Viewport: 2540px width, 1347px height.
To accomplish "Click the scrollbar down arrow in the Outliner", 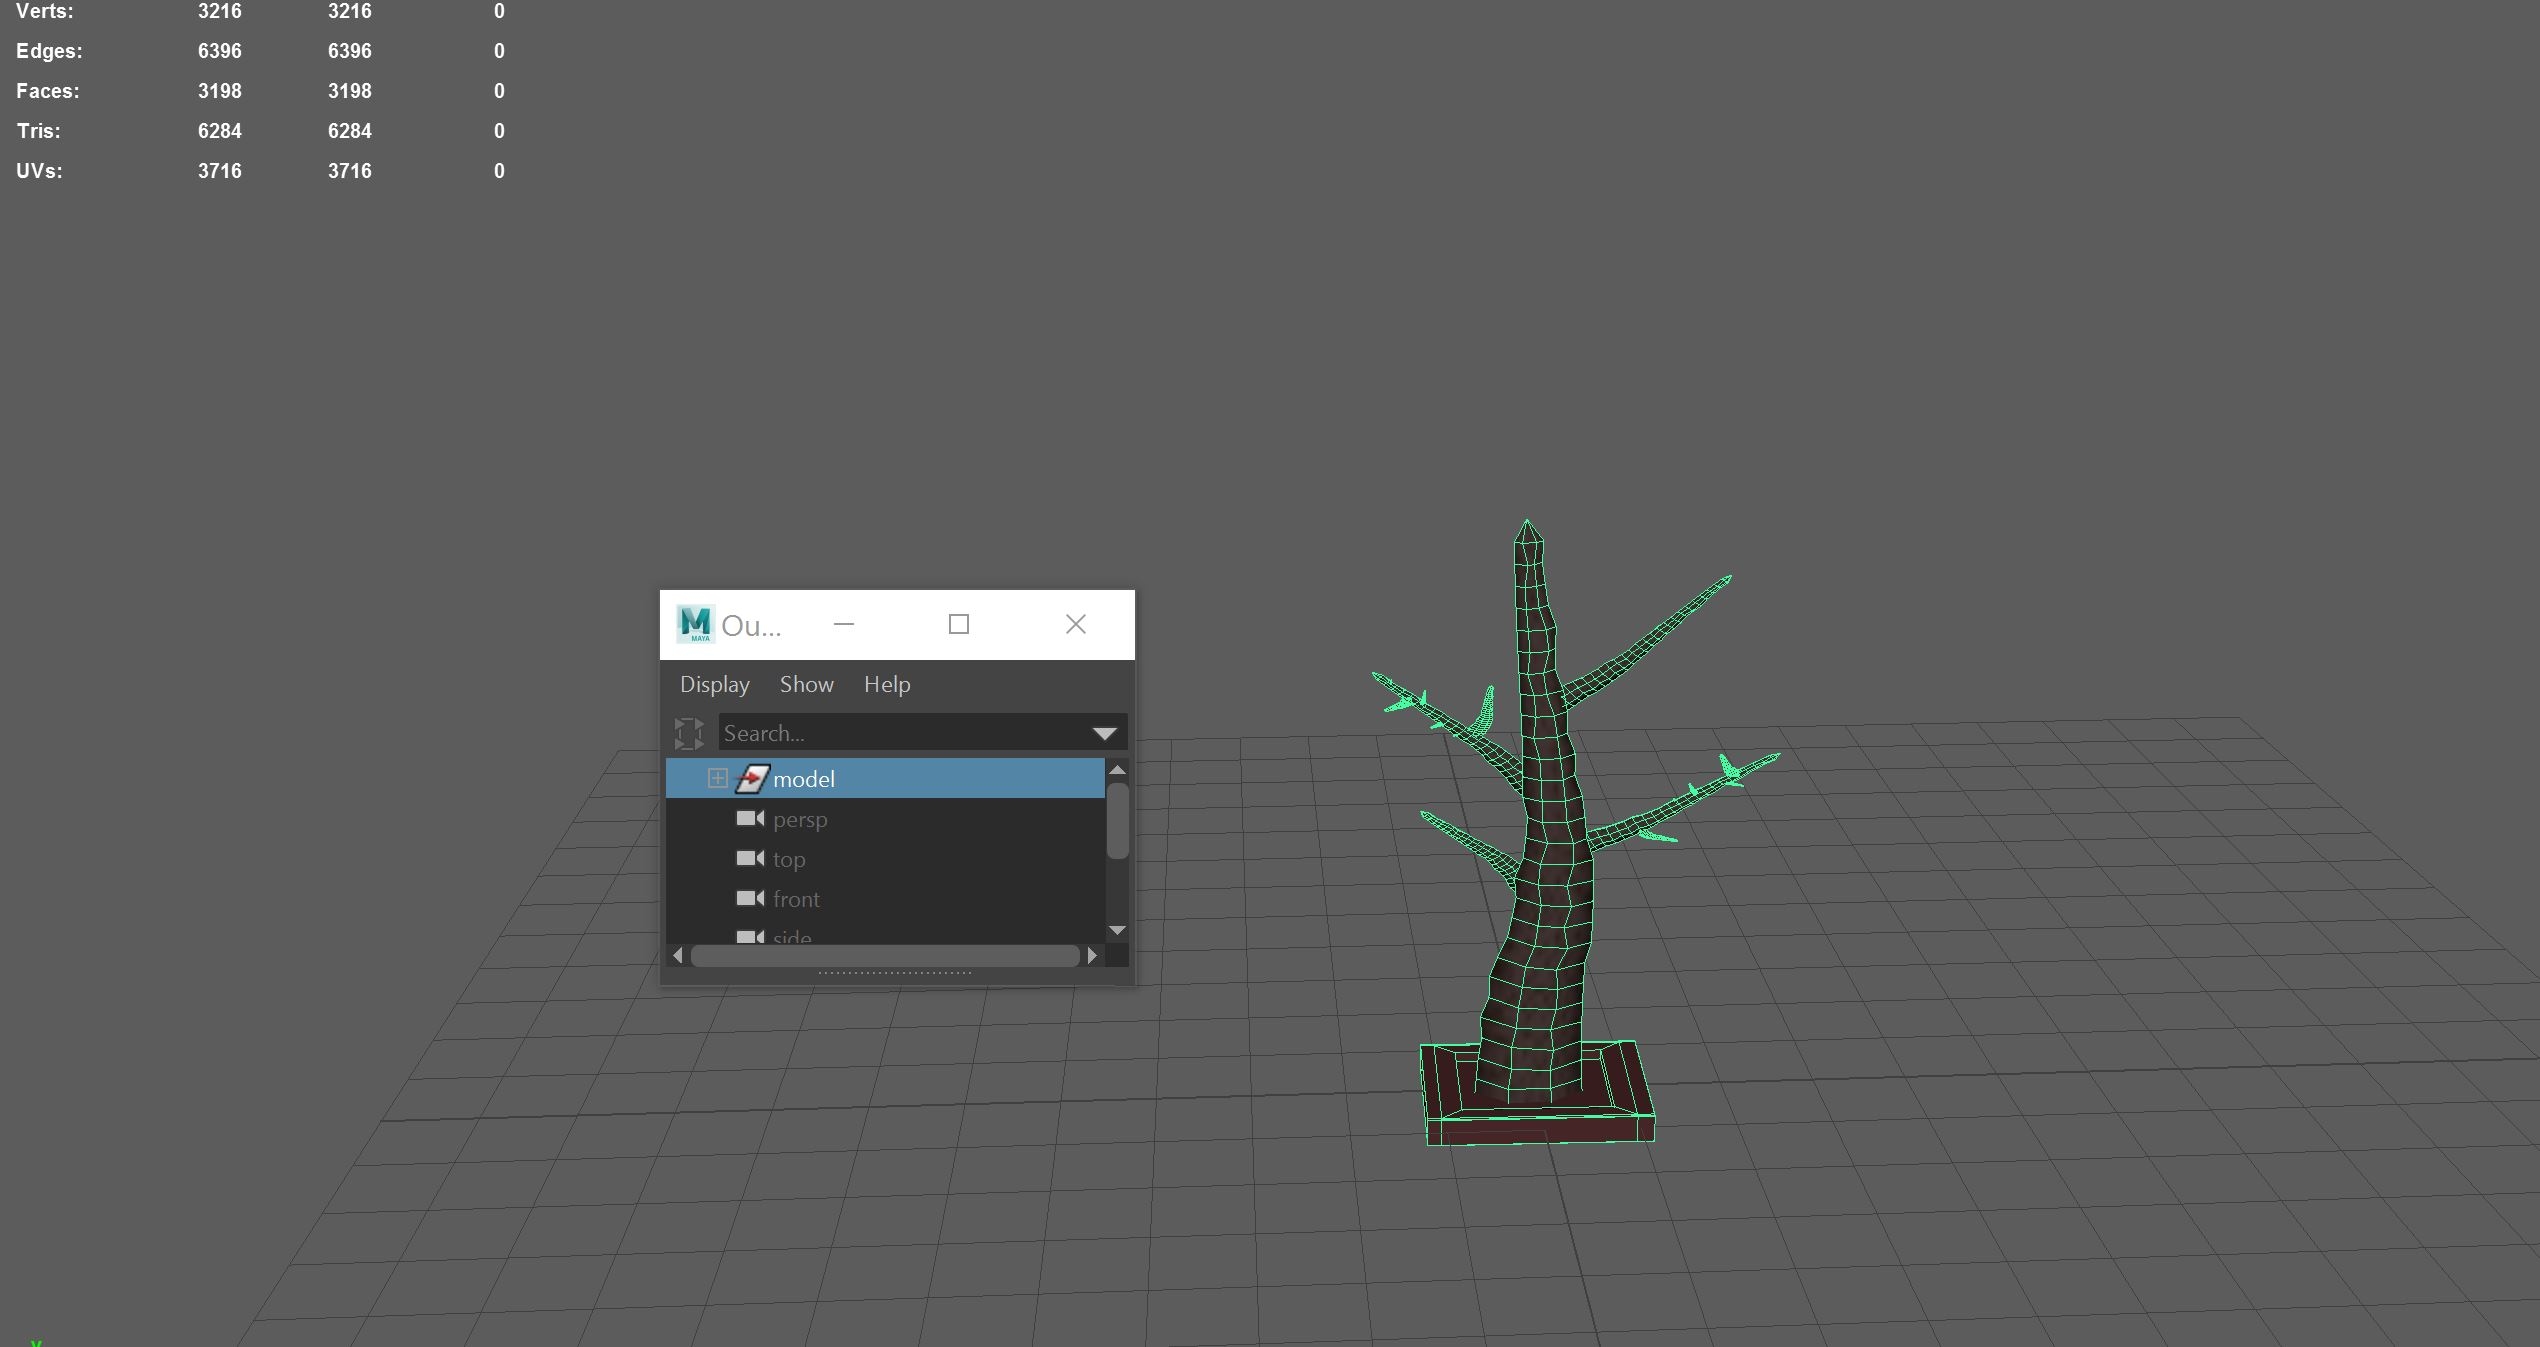I will tap(1117, 930).
